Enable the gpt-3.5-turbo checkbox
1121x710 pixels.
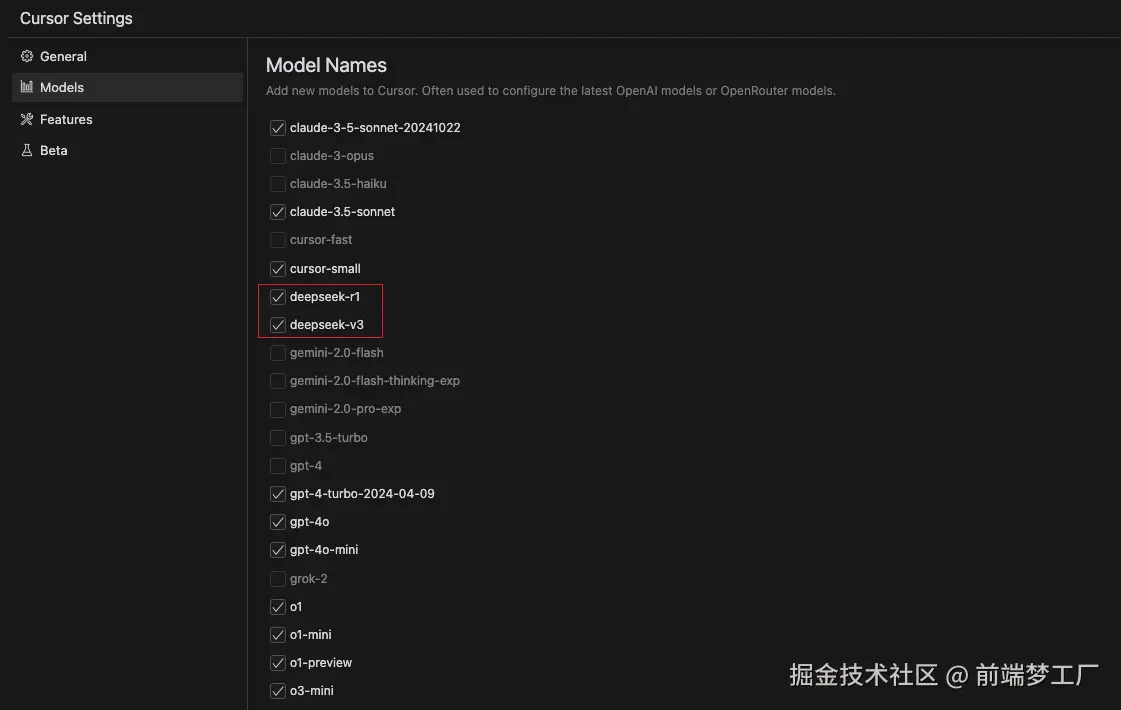coord(277,438)
